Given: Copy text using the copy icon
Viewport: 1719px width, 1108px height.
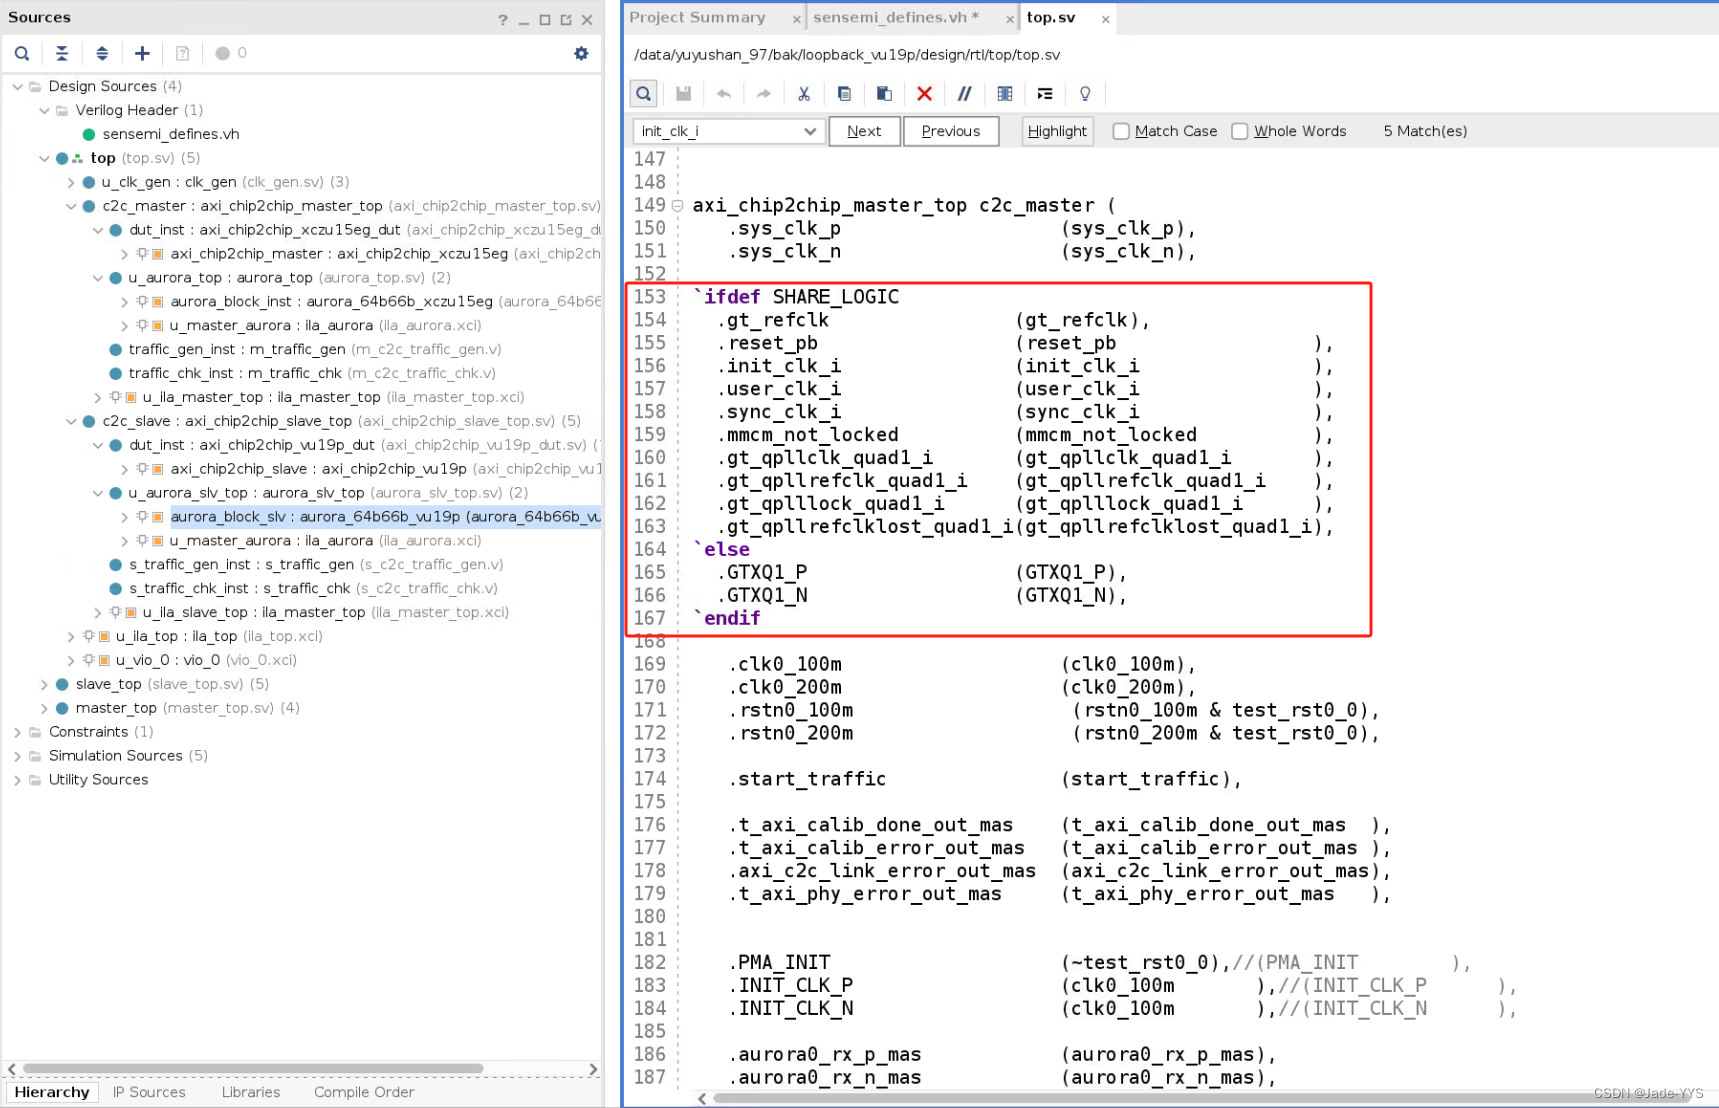Looking at the screenshot, I should [x=844, y=93].
